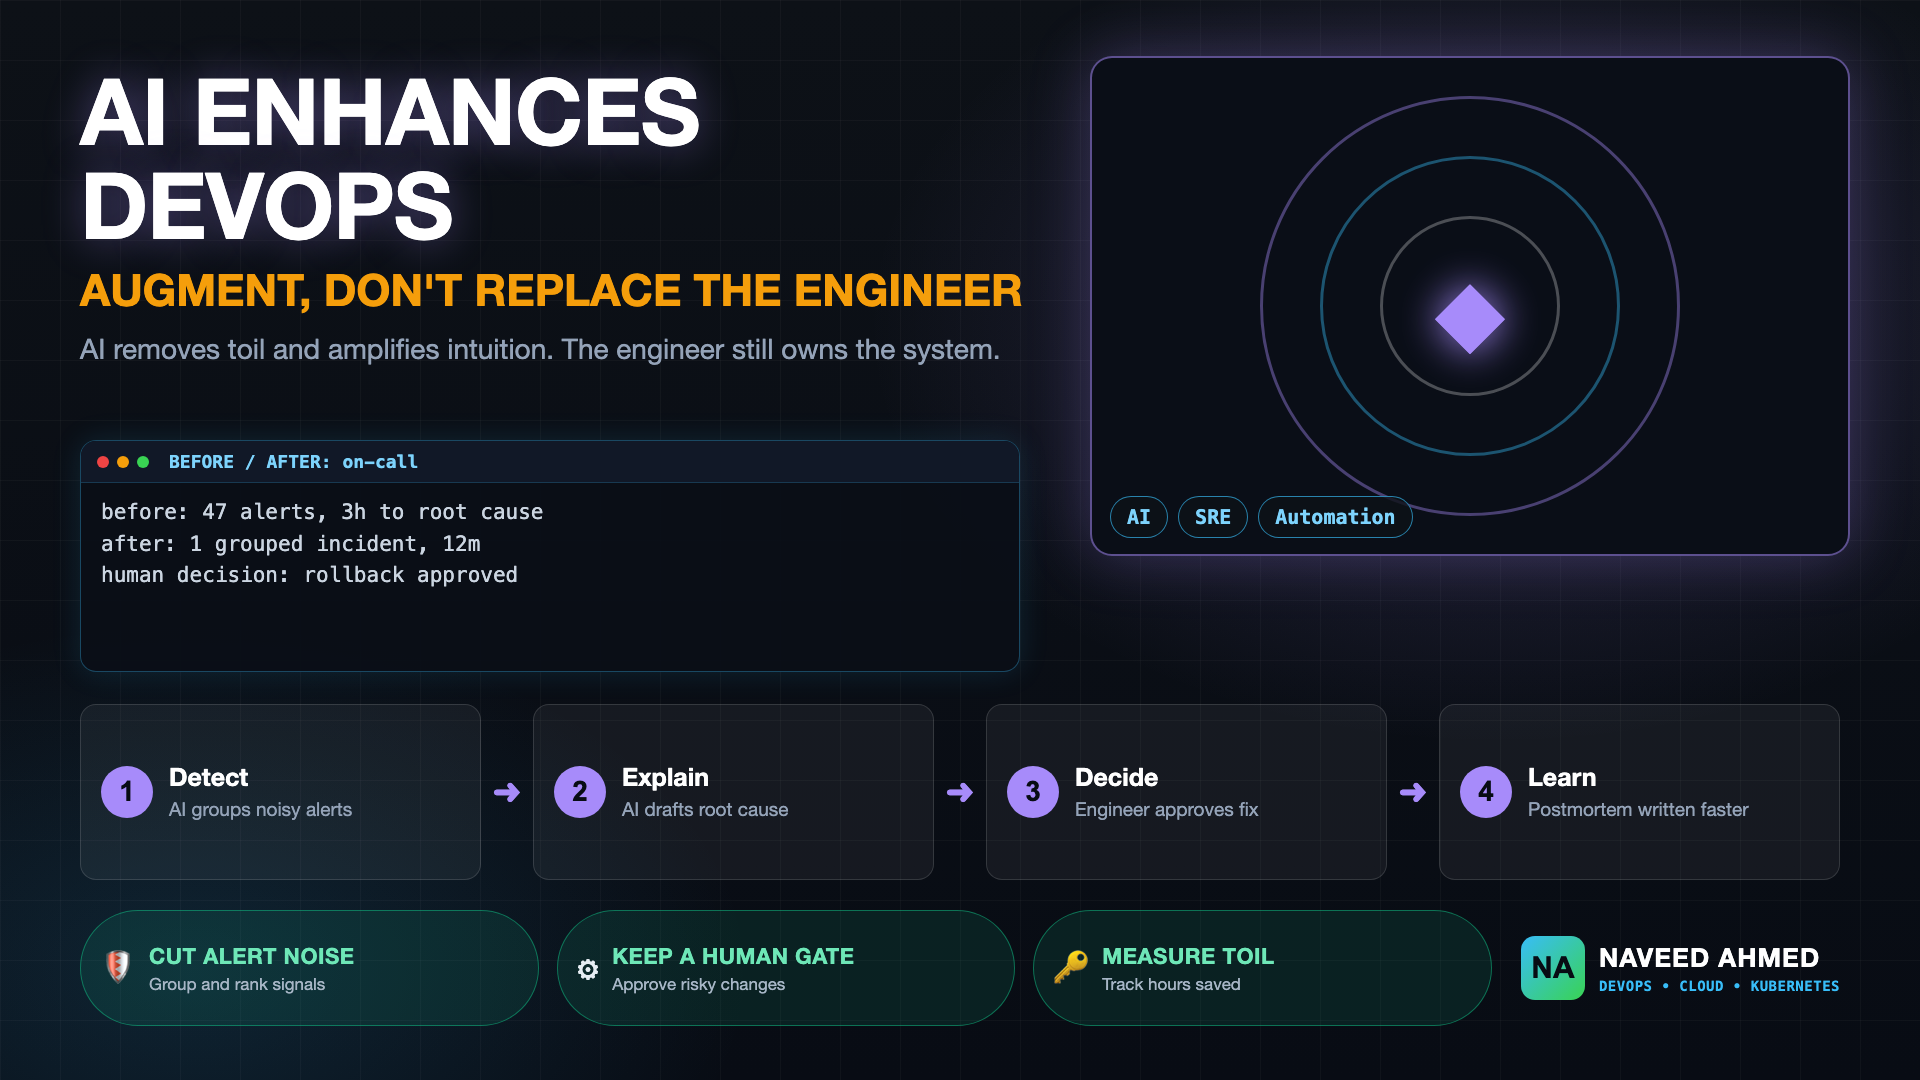Select the AI tag pill
This screenshot has height=1080, width=1920.
click(1139, 517)
